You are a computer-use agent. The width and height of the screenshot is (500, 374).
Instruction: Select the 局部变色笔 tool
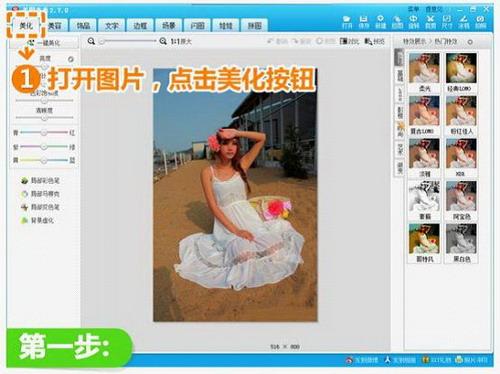40,207
